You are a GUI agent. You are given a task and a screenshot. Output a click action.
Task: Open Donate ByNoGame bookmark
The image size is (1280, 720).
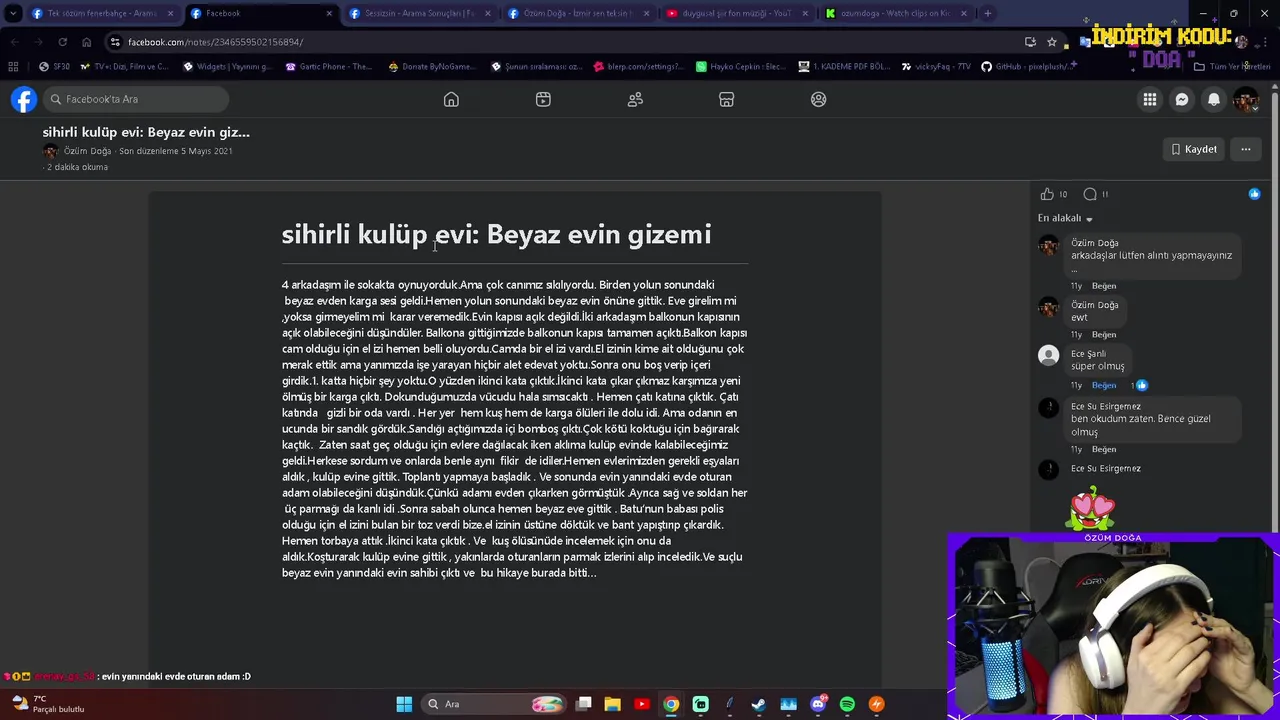point(432,66)
